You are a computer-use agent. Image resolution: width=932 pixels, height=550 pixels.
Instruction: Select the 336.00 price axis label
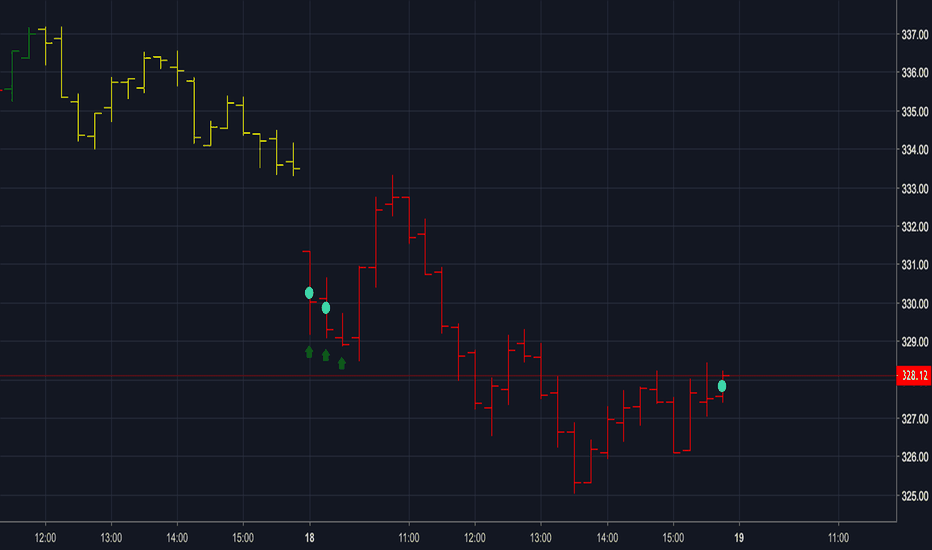point(915,73)
